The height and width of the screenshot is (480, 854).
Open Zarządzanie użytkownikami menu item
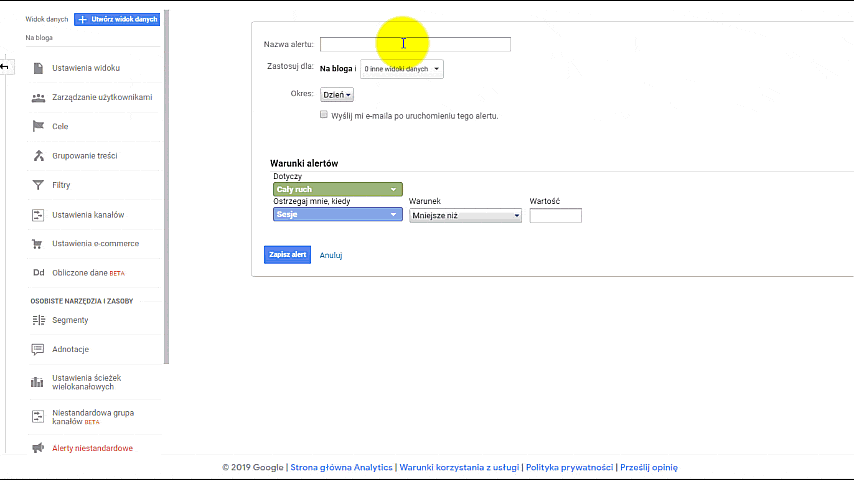click(102, 97)
